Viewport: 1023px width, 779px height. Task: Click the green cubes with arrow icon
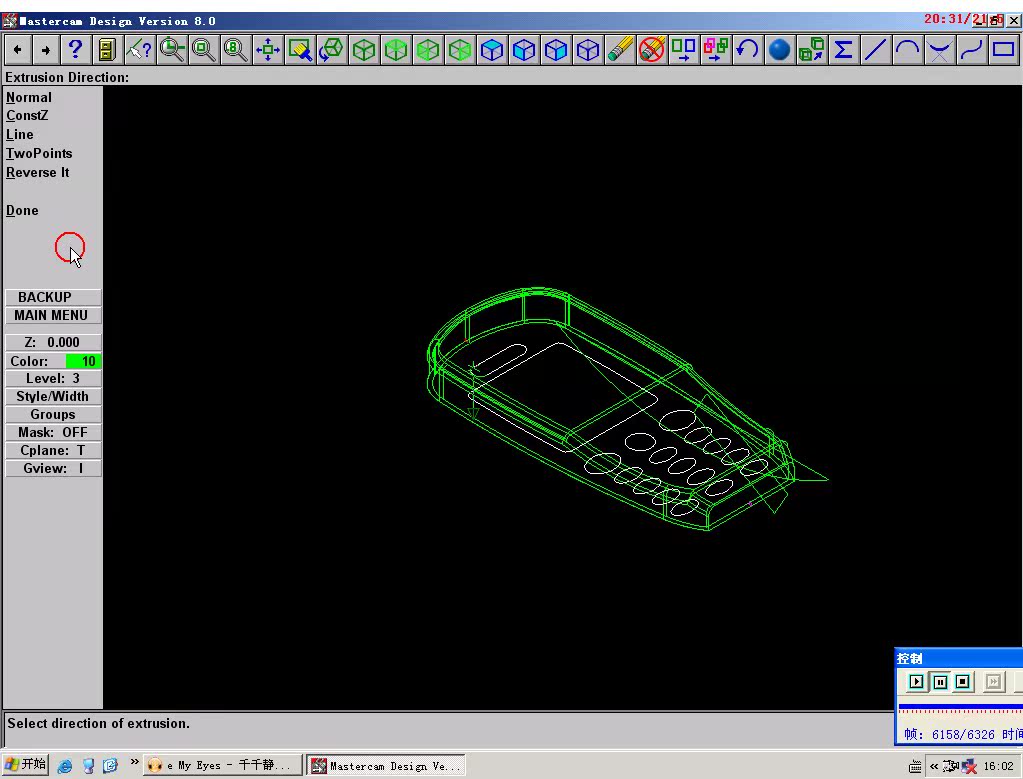pyautogui.click(x=812, y=50)
